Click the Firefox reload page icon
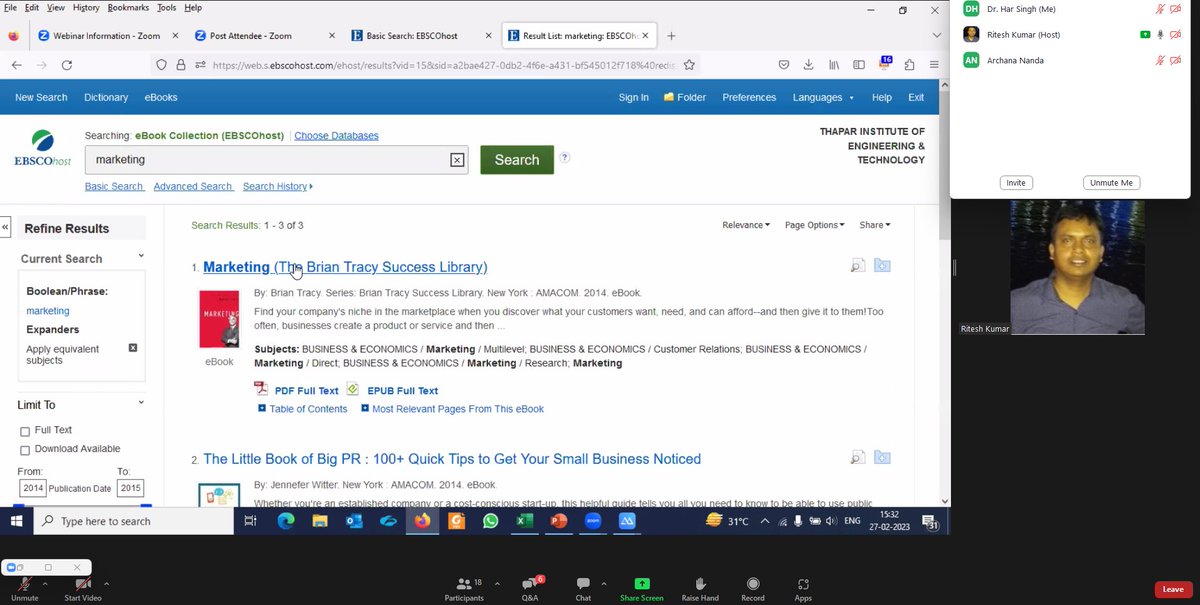 pyautogui.click(x=67, y=65)
